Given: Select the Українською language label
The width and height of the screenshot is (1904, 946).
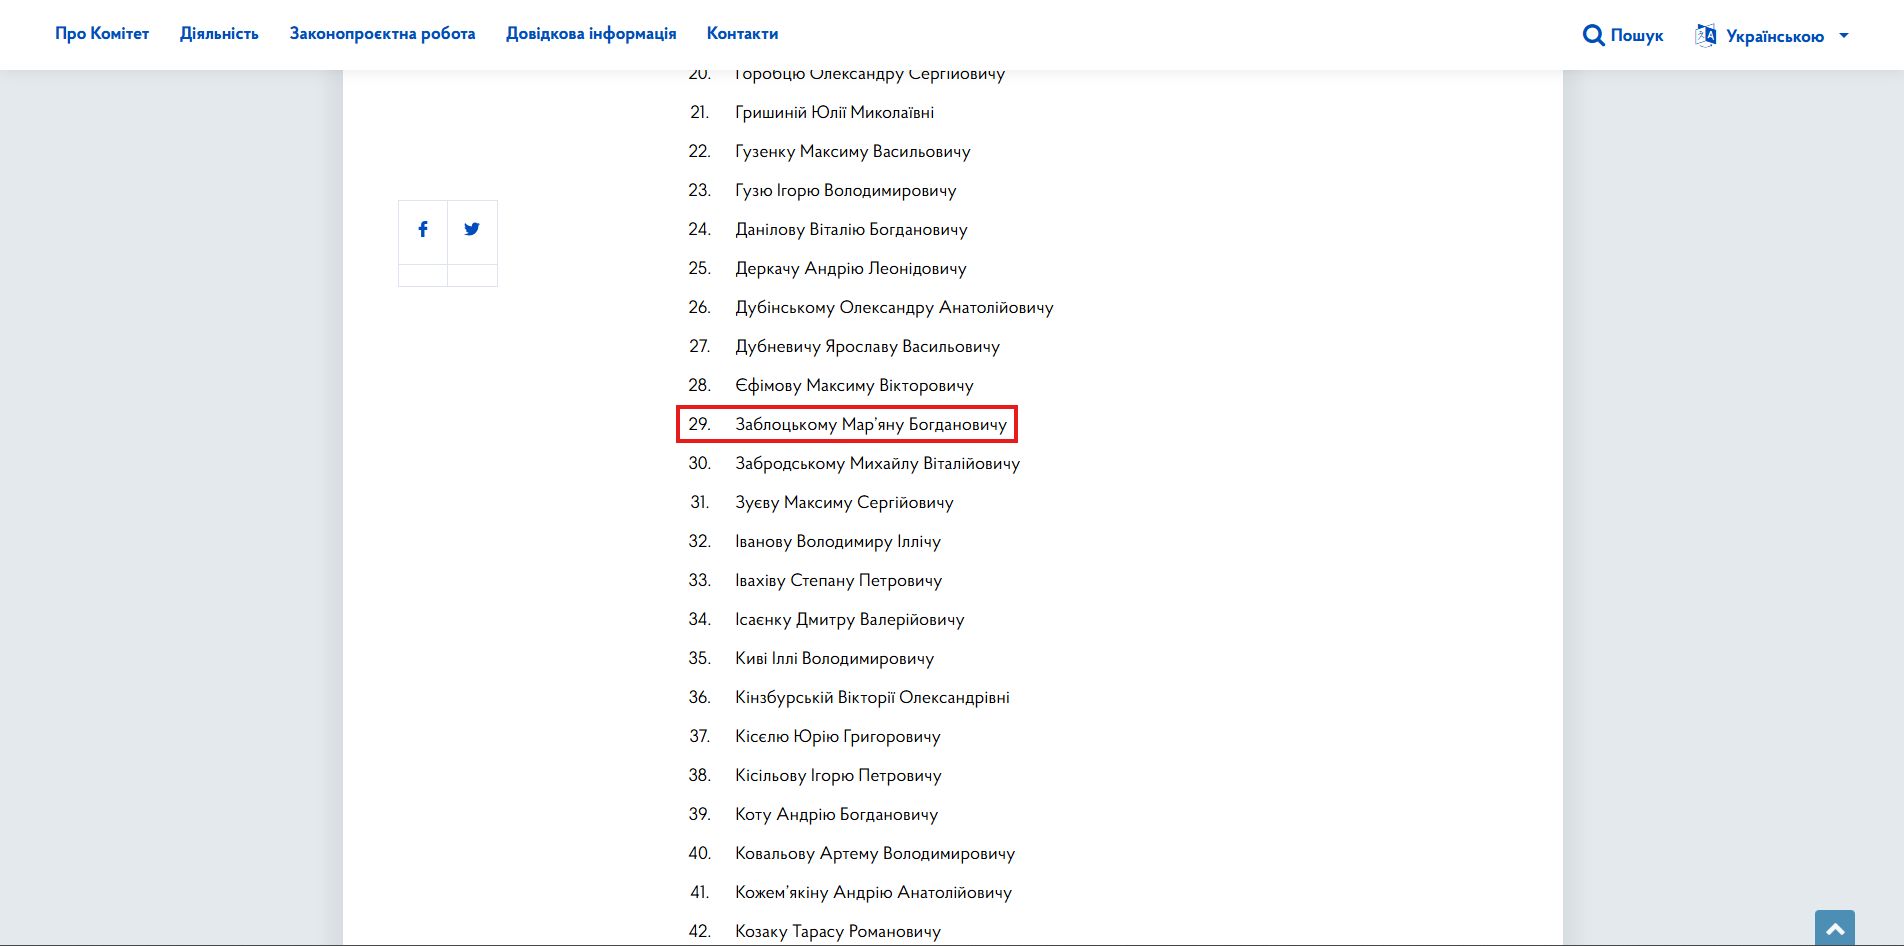Looking at the screenshot, I should tap(1775, 36).
